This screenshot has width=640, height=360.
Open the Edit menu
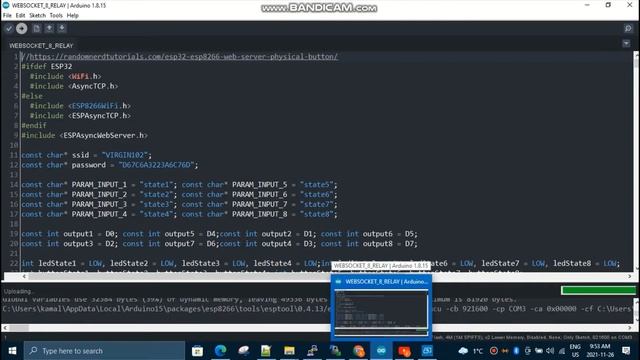coord(20,16)
